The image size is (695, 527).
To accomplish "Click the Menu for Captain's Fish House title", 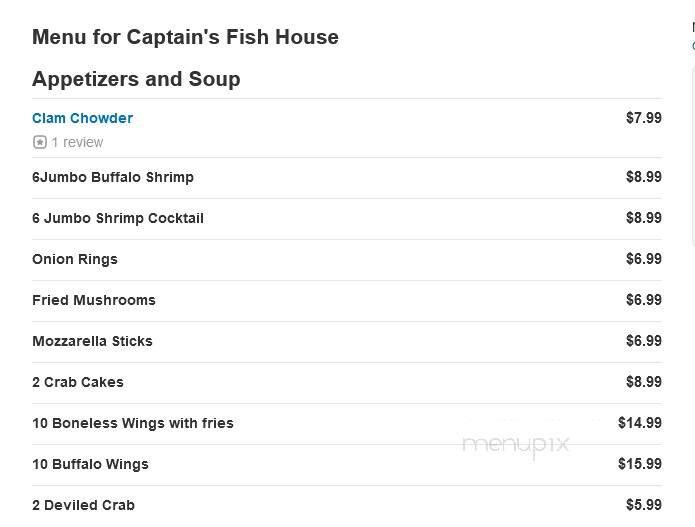I will click(x=185, y=37).
